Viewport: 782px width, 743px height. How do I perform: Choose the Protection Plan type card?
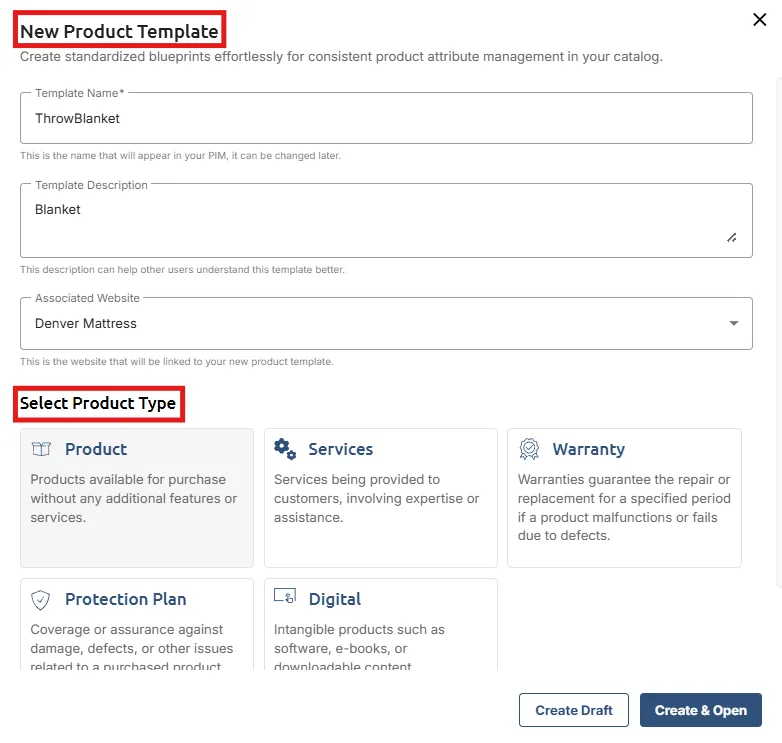click(x=137, y=624)
